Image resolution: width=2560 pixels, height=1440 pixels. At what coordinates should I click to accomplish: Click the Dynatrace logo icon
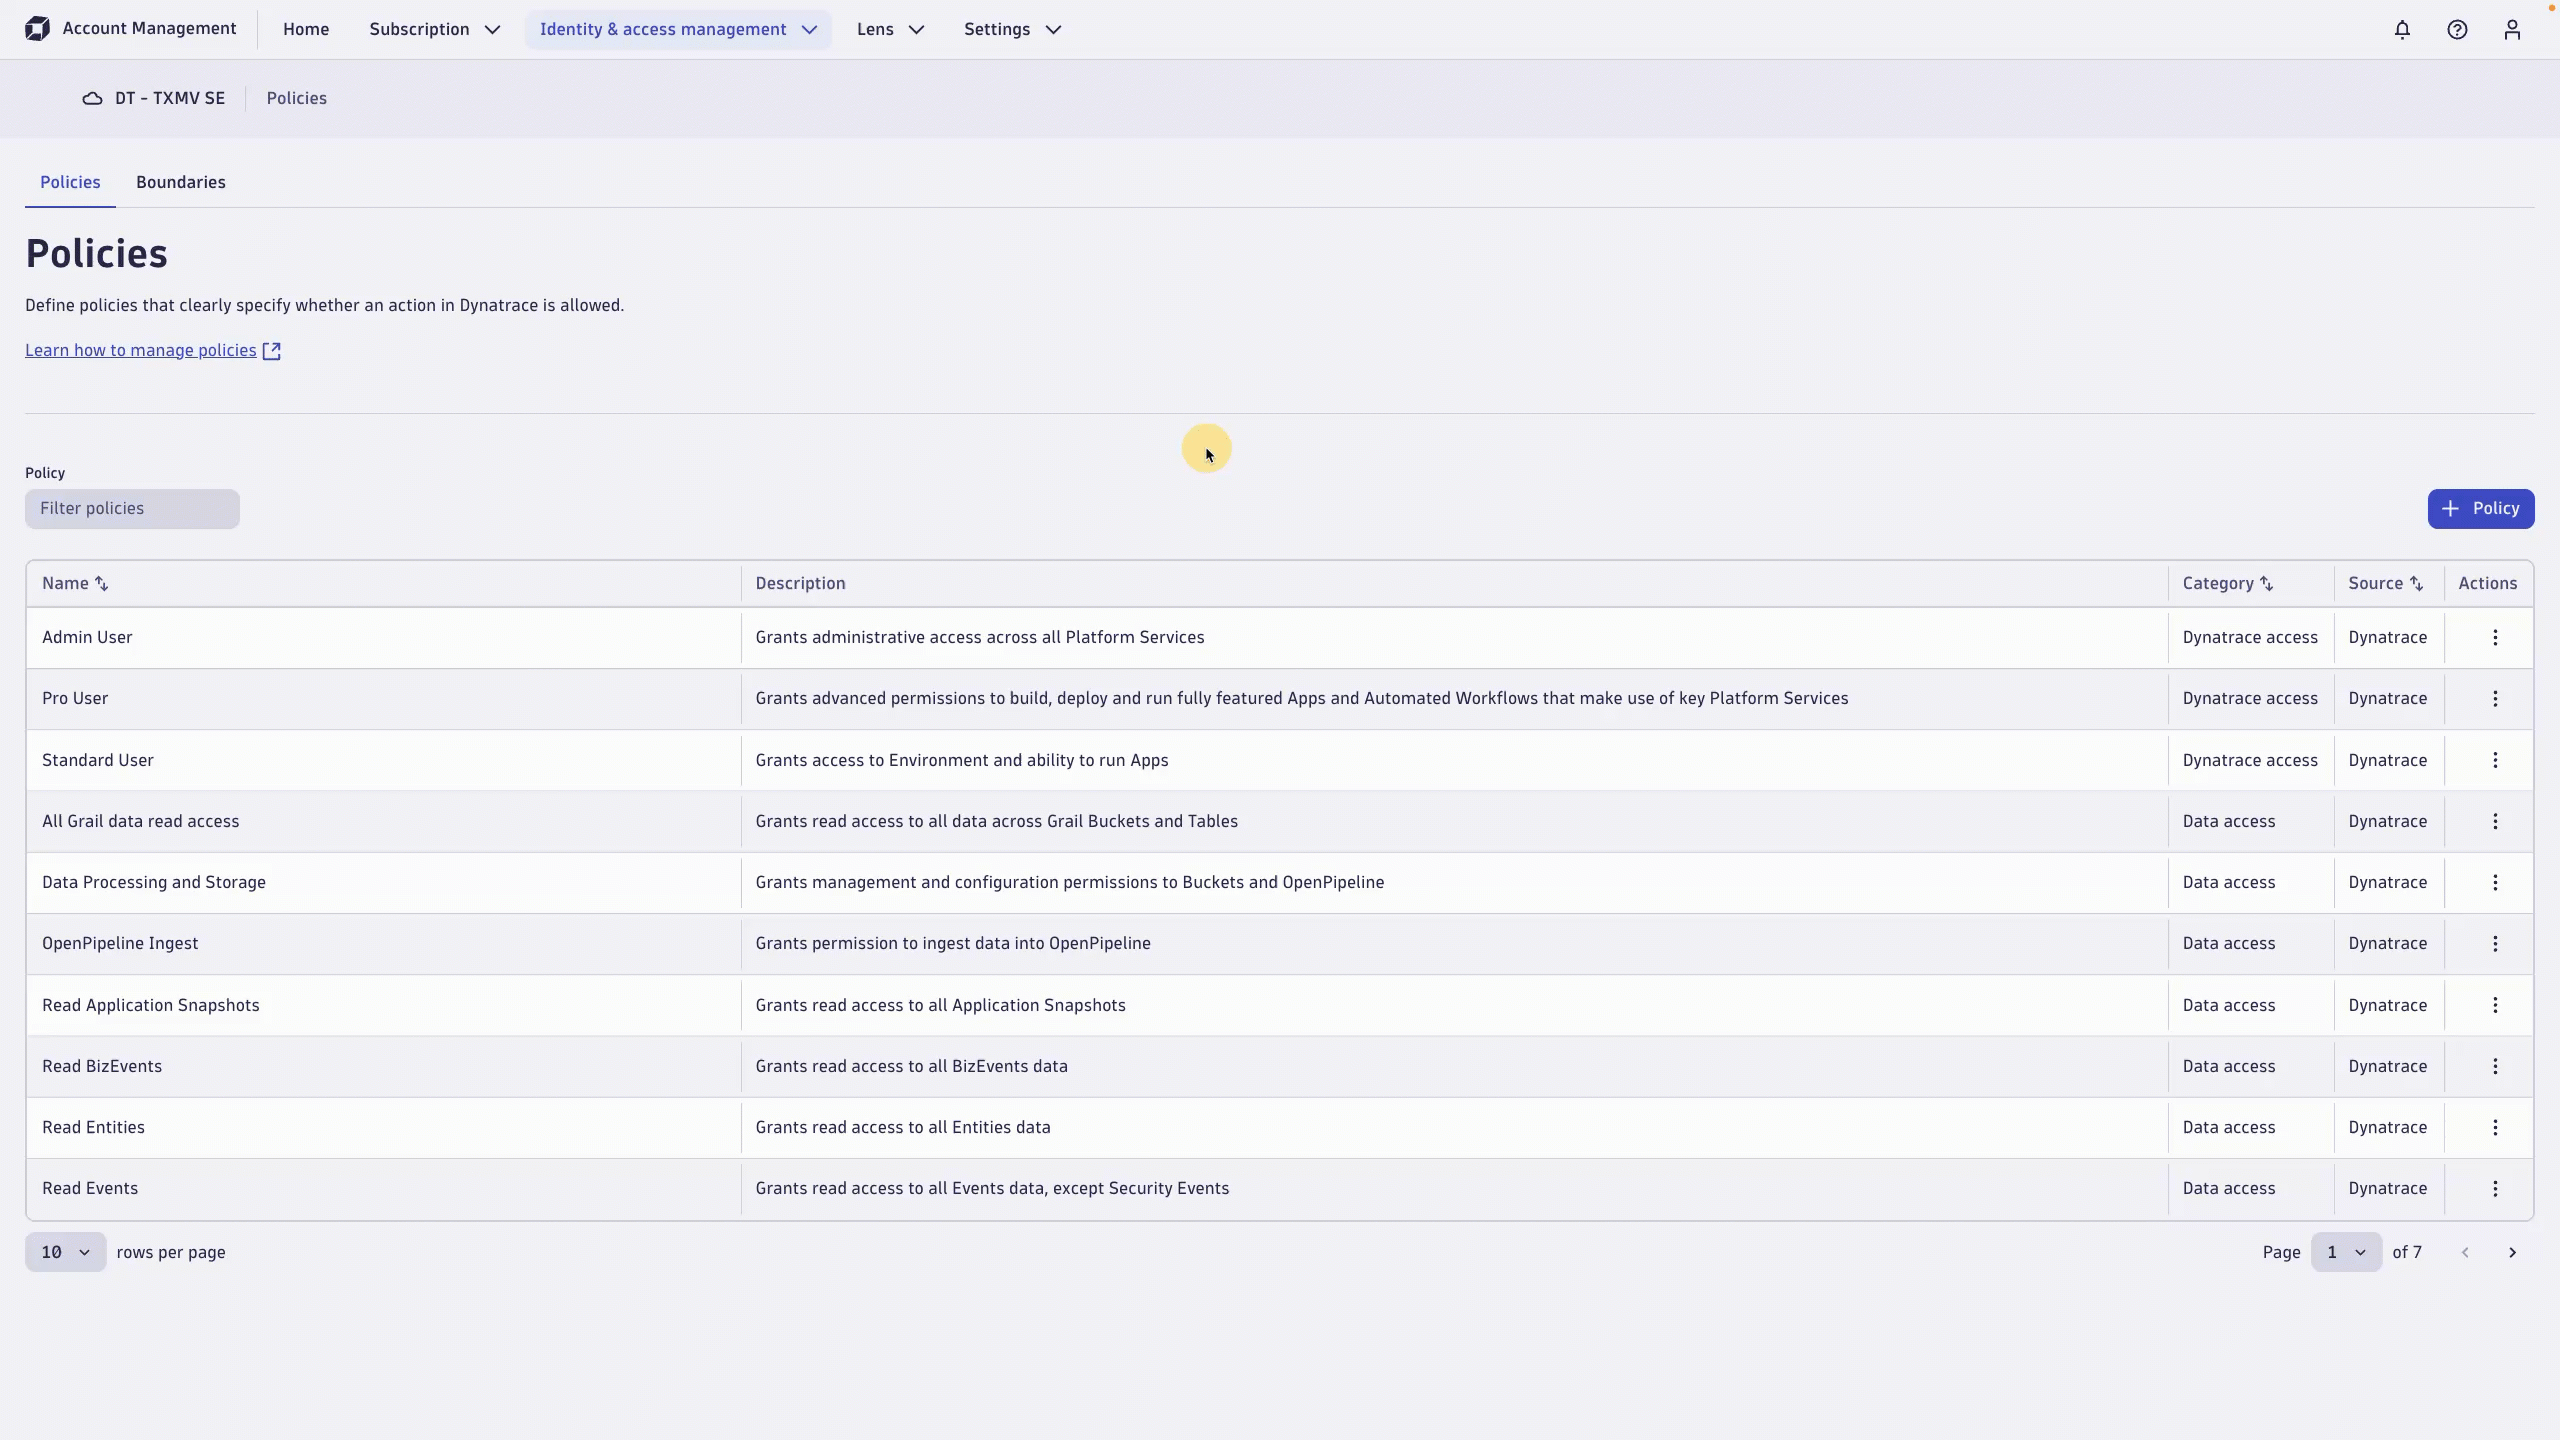click(x=37, y=29)
